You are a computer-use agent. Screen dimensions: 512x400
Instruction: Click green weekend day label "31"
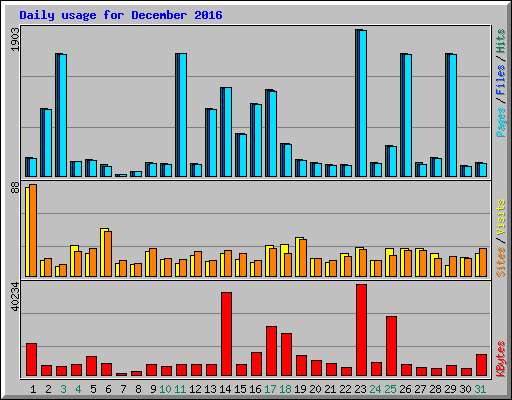point(480,389)
